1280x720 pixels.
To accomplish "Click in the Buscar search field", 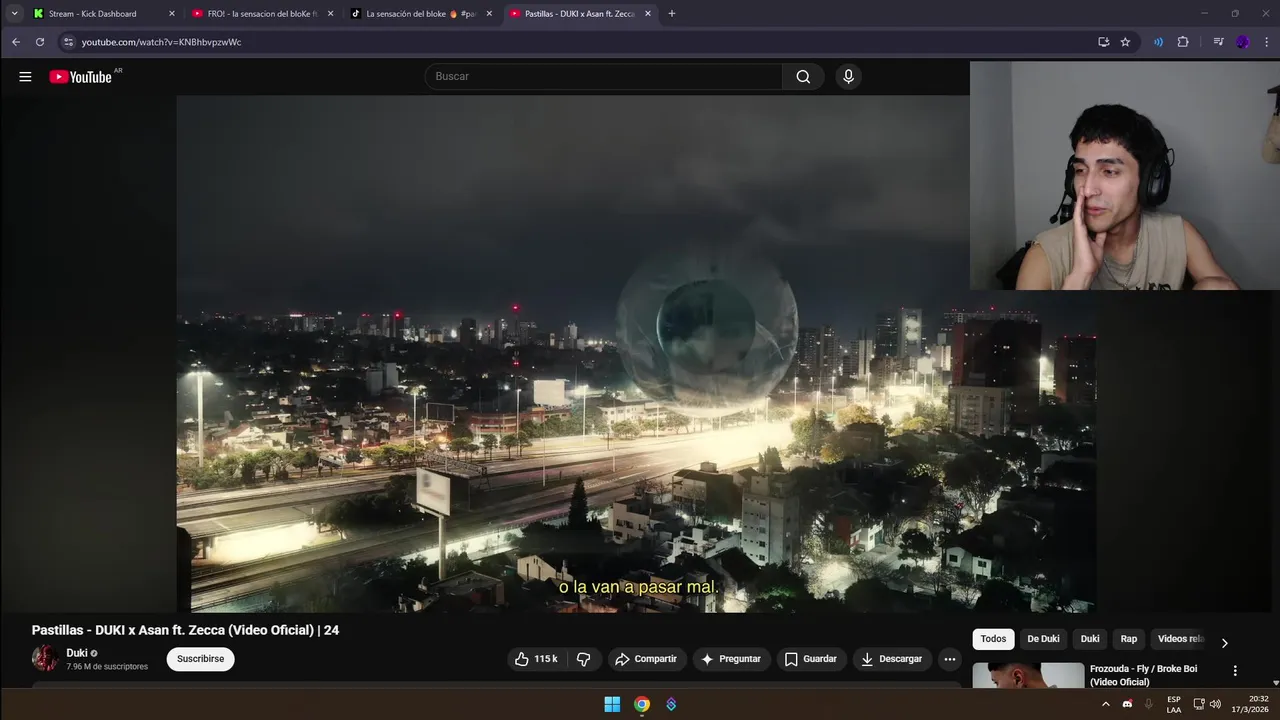I will click(x=604, y=76).
